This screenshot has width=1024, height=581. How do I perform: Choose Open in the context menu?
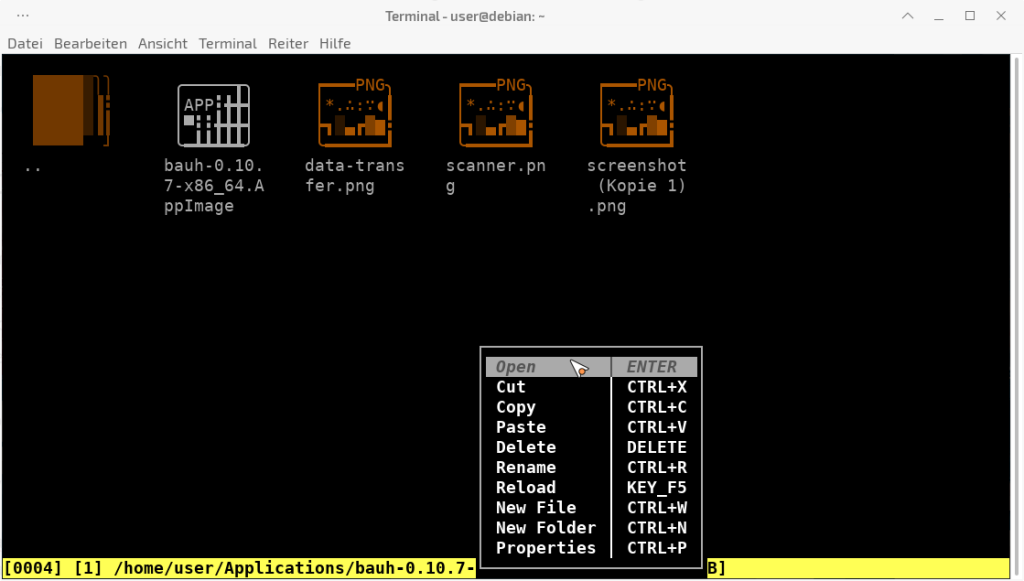516,367
